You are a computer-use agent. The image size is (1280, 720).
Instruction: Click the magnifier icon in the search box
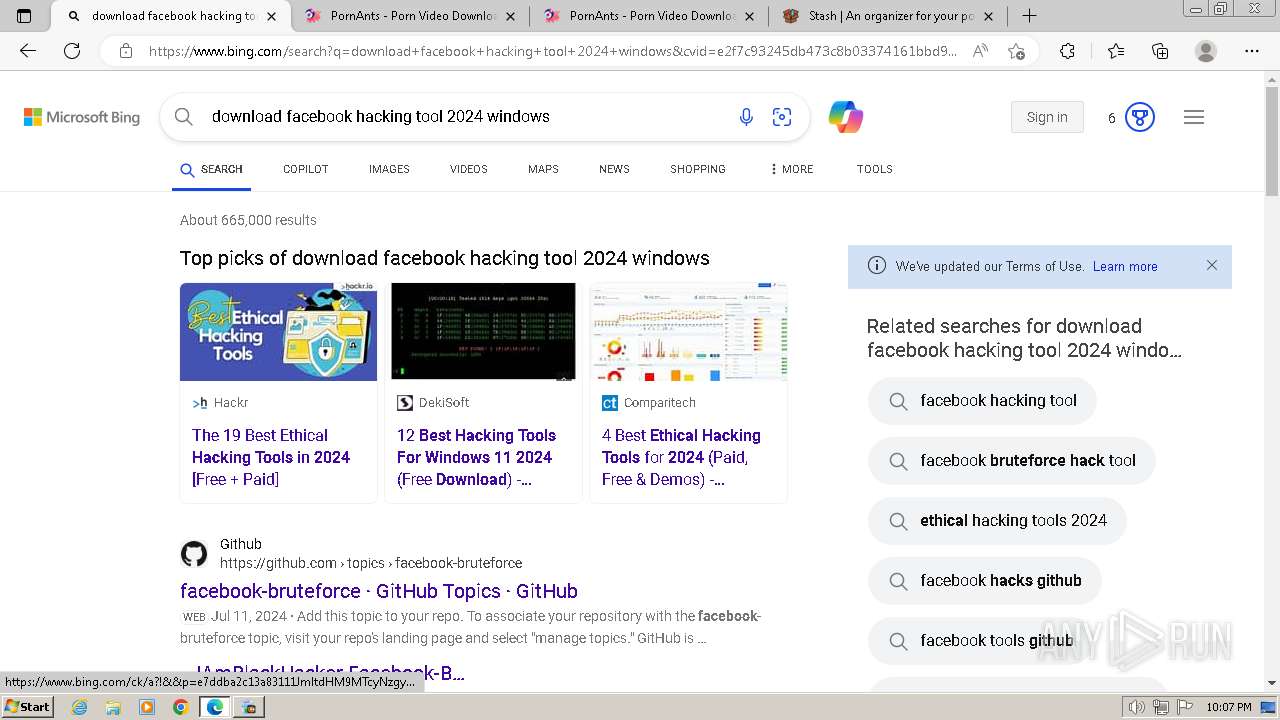[184, 117]
